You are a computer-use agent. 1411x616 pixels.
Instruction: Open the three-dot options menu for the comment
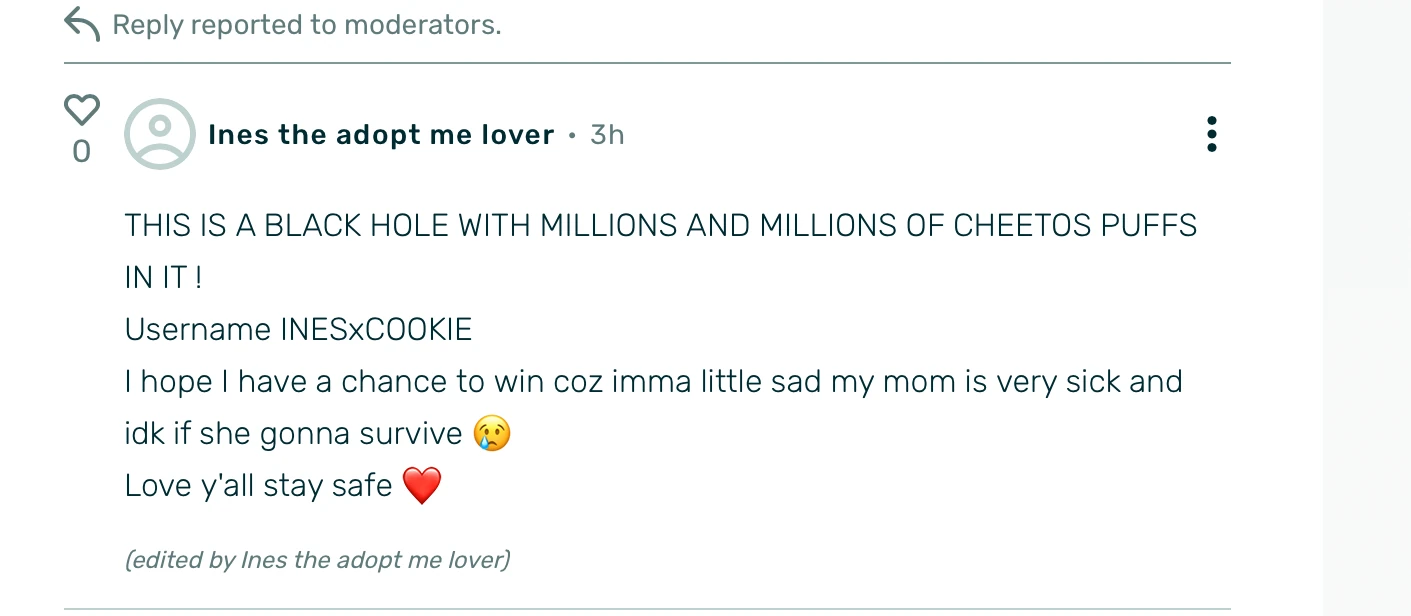1211,134
